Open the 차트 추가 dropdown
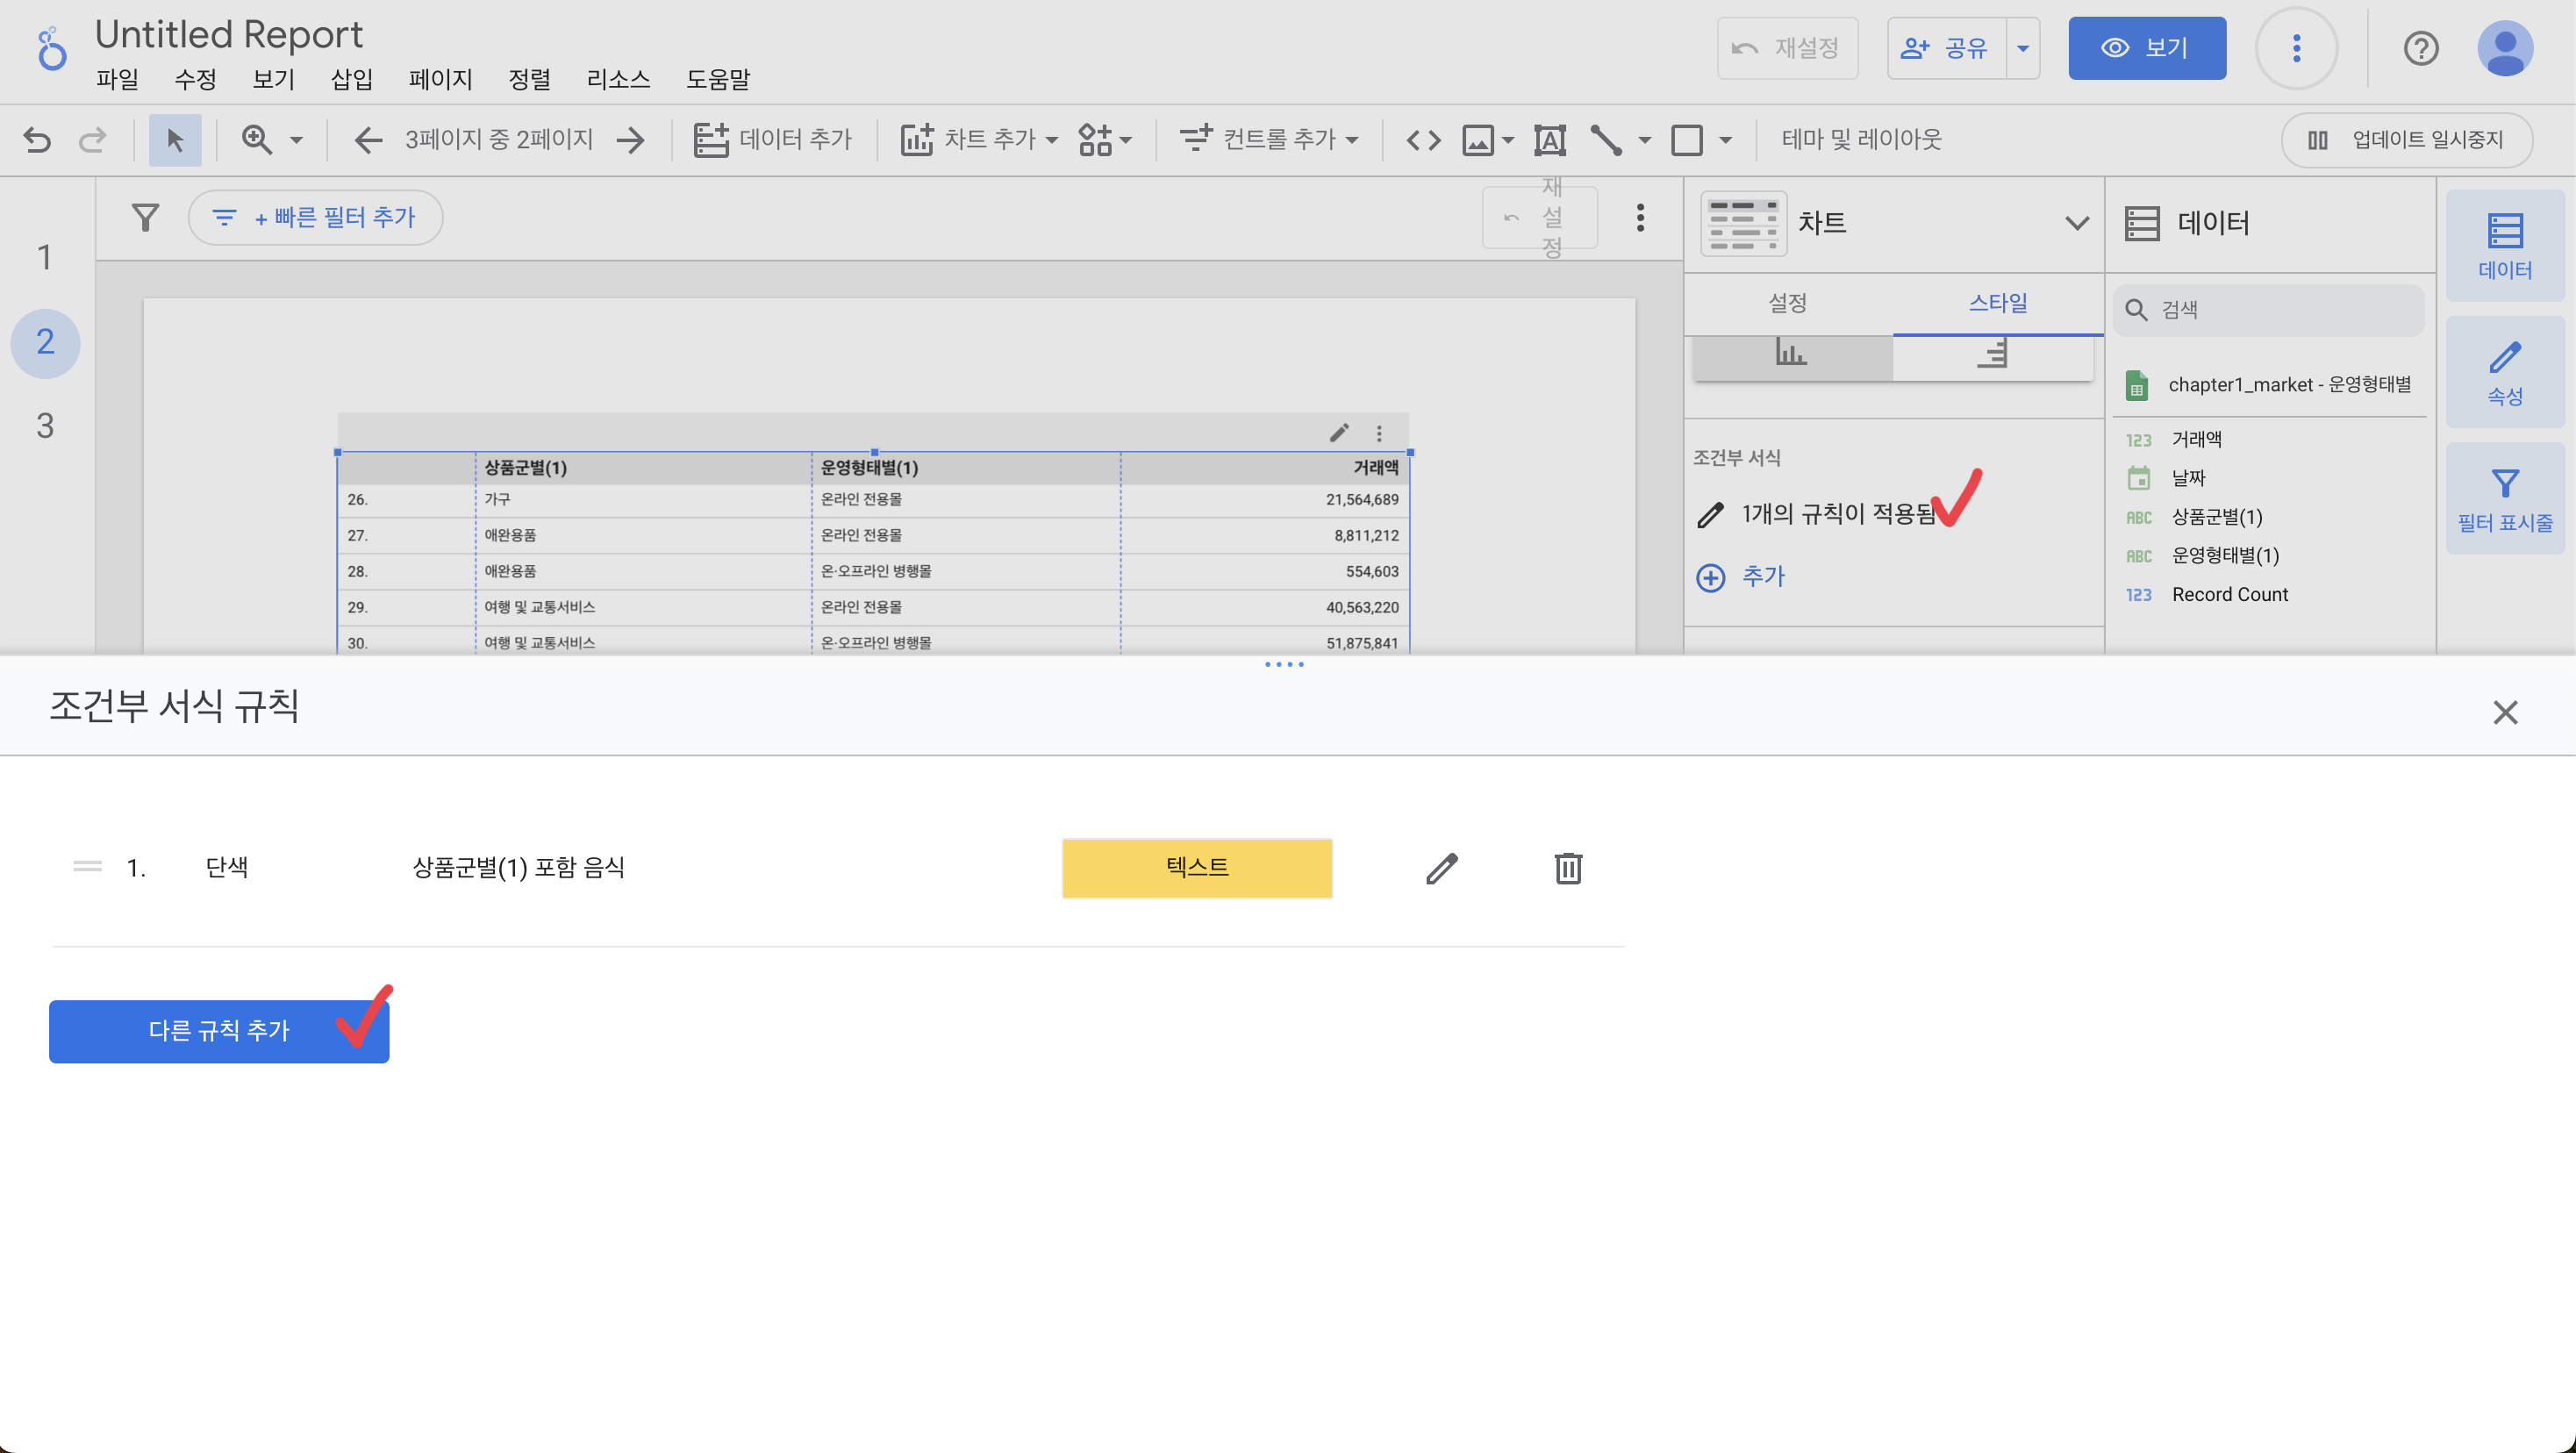The width and height of the screenshot is (2576, 1453). point(979,139)
